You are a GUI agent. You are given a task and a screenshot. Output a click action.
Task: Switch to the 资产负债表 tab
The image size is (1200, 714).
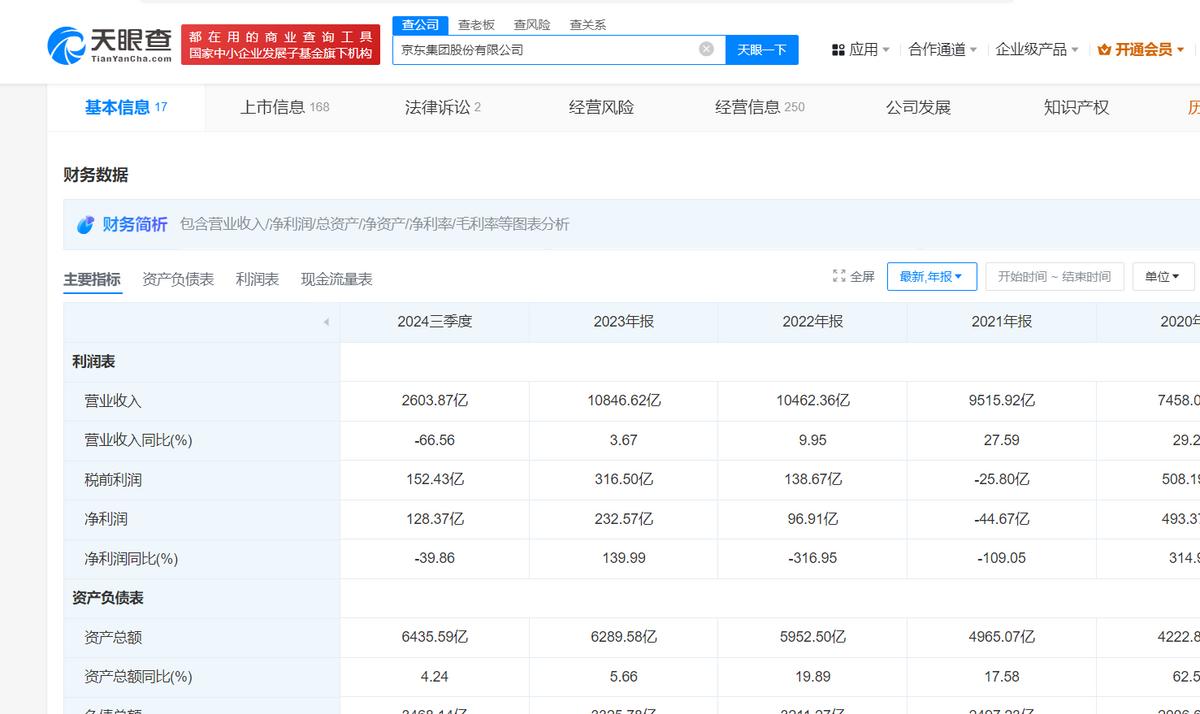pos(178,279)
